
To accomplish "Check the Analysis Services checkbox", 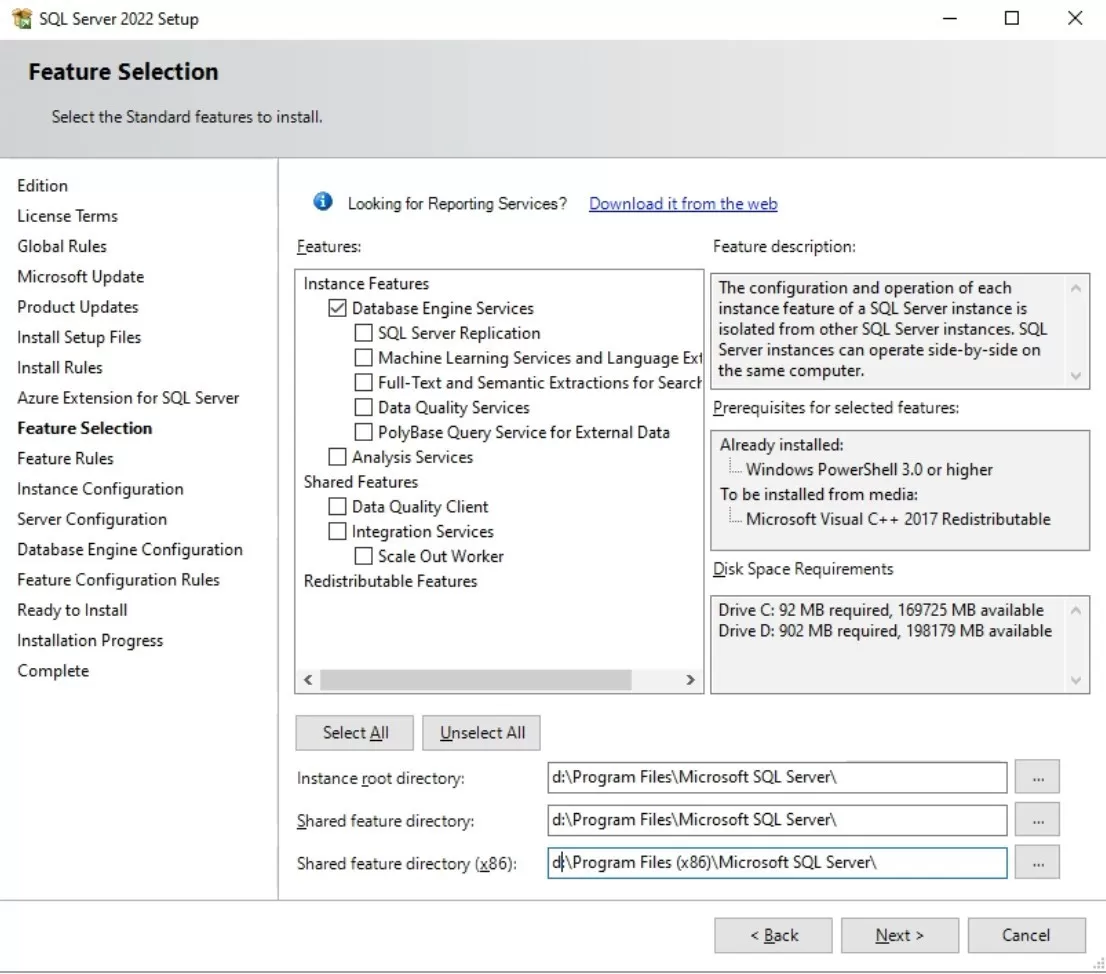I will [337, 457].
